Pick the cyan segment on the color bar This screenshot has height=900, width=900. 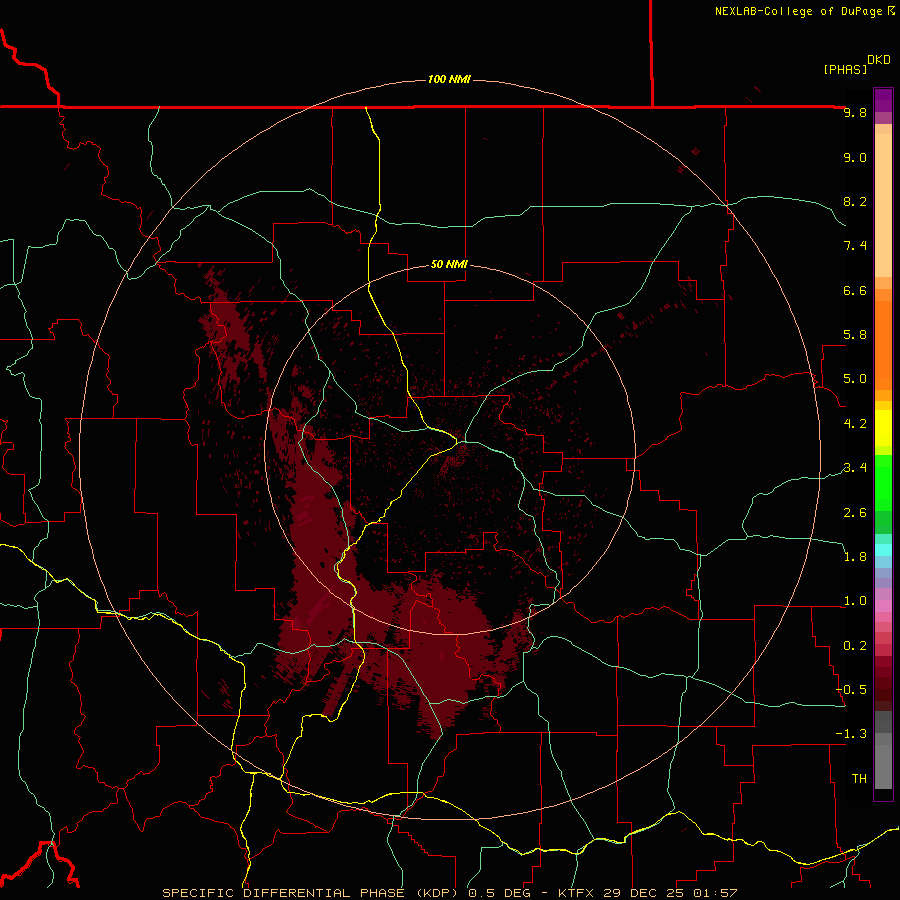tap(883, 550)
